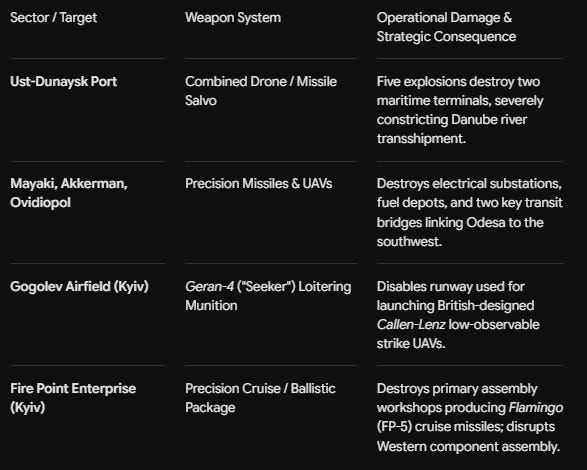This screenshot has height=470, width=587.
Task: Select the Fire Point Enterprise (Kyiv) cell
Action: [x=73, y=398]
